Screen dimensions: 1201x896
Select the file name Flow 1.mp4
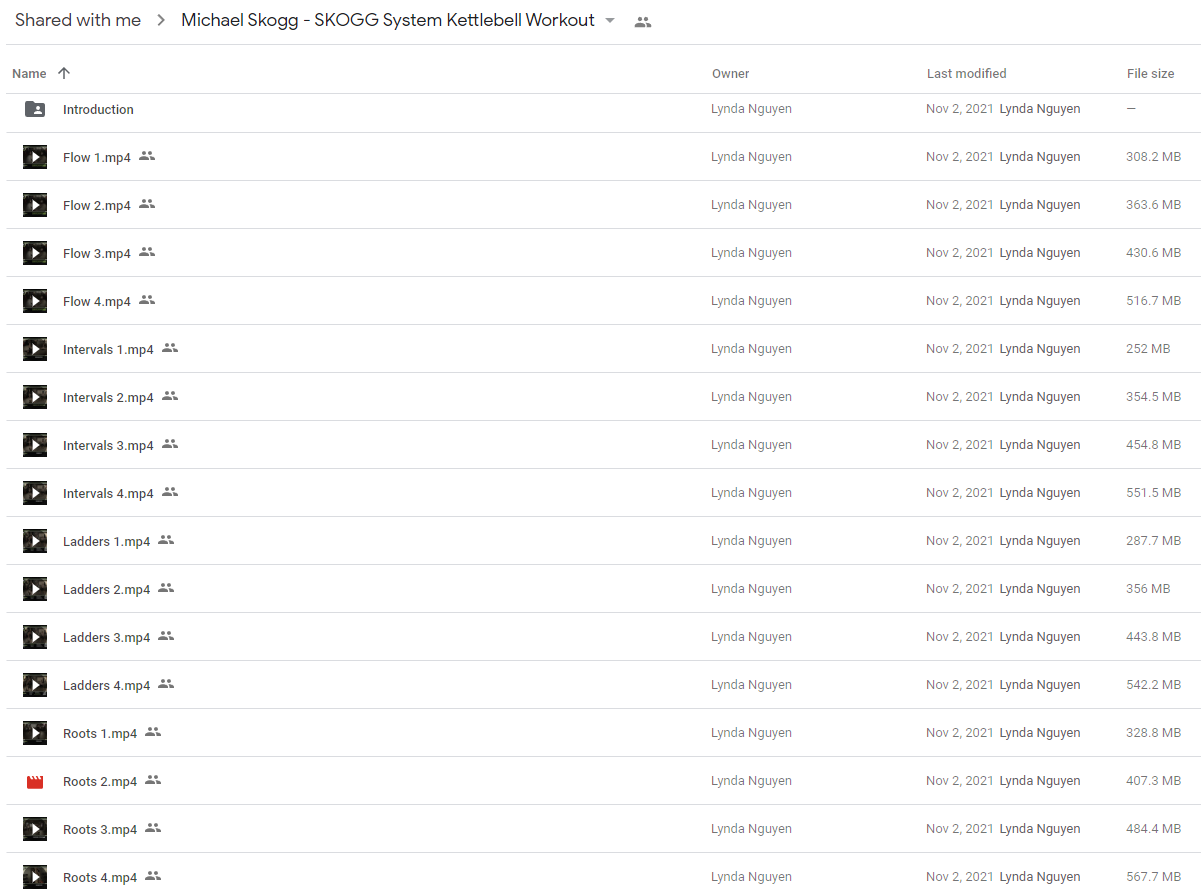97,158
